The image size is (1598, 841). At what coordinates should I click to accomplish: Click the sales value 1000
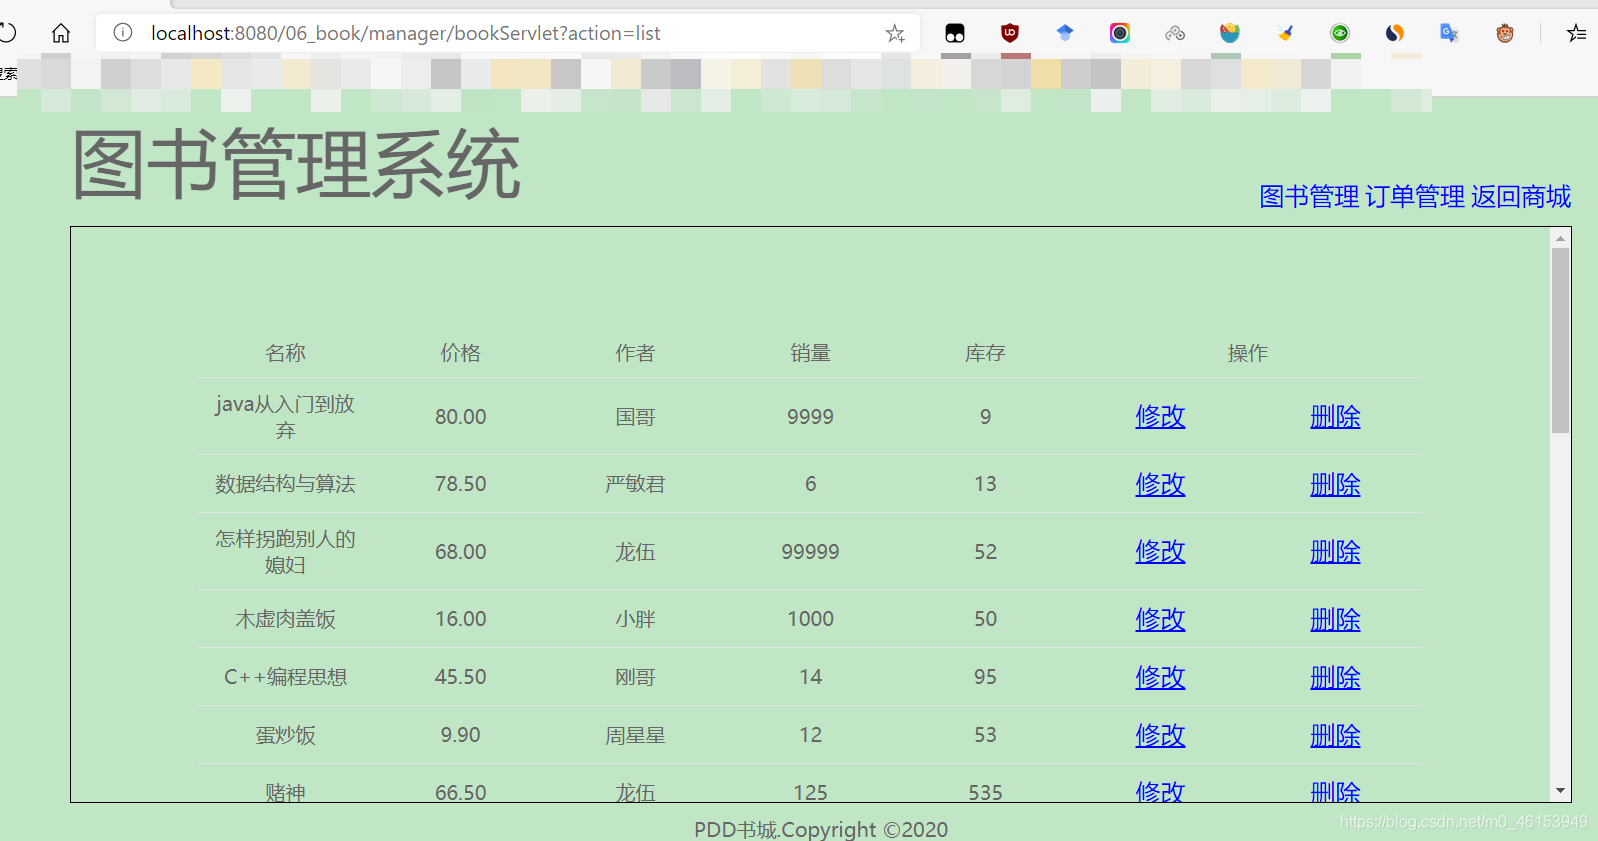(810, 619)
